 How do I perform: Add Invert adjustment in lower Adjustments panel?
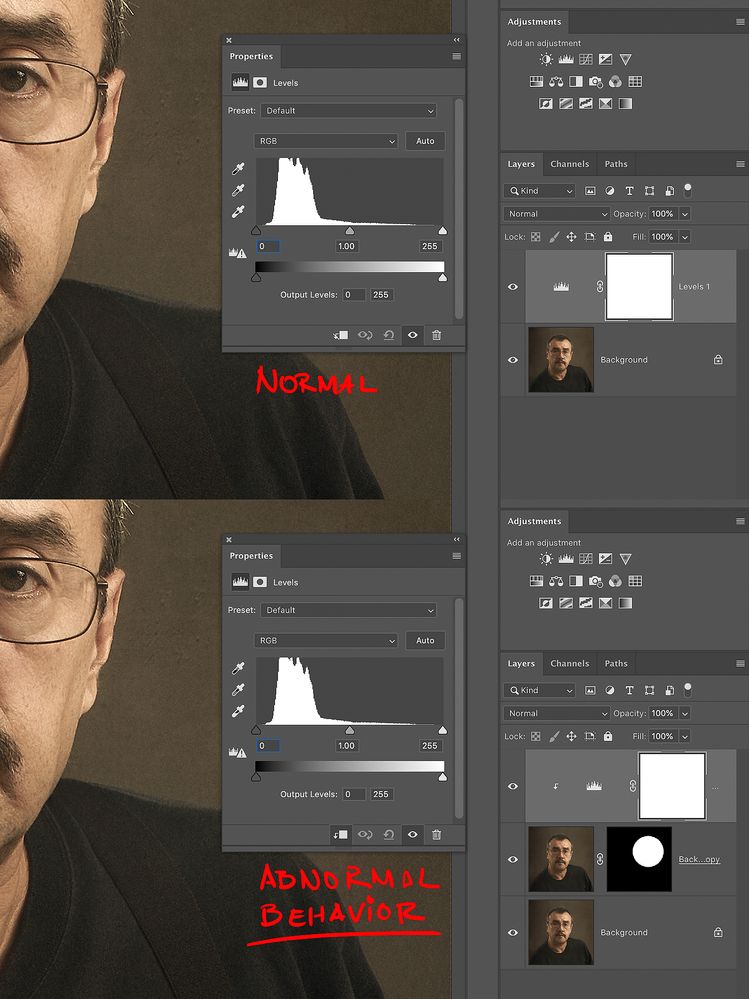(546, 603)
